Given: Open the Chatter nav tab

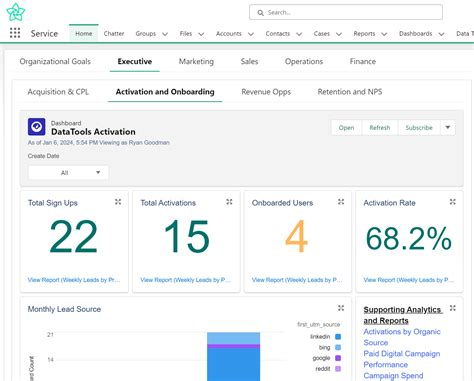Looking at the screenshot, I should pyautogui.click(x=114, y=34).
